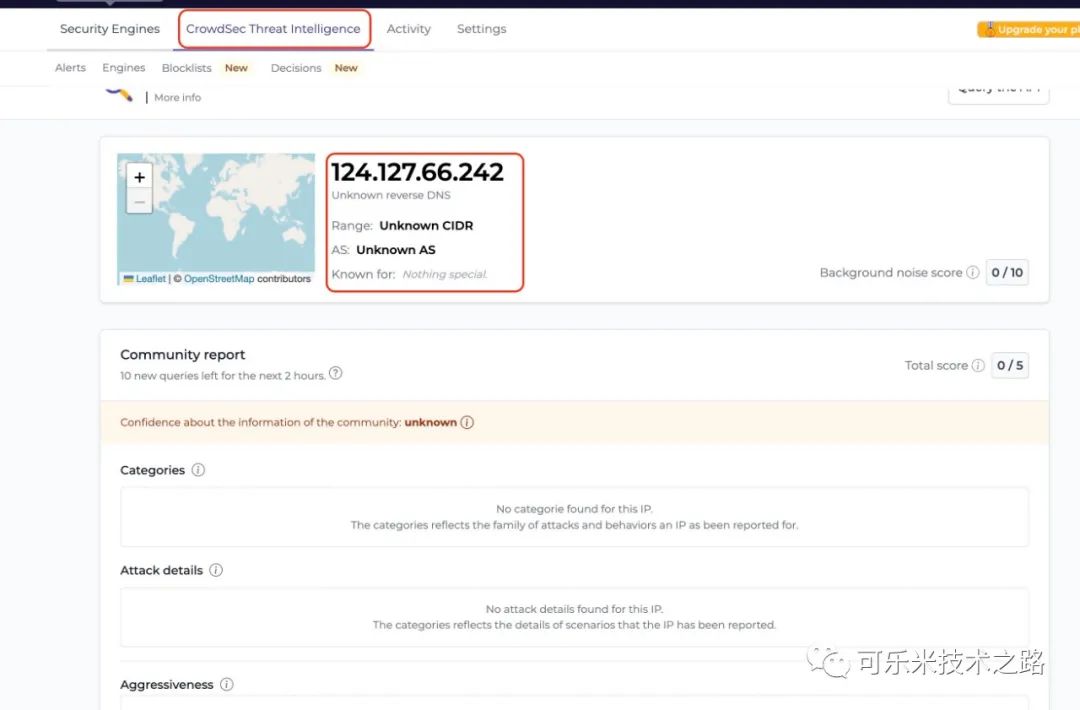Select the IP address 124.127.66.242
The width and height of the screenshot is (1080, 710).
pyautogui.click(x=417, y=172)
